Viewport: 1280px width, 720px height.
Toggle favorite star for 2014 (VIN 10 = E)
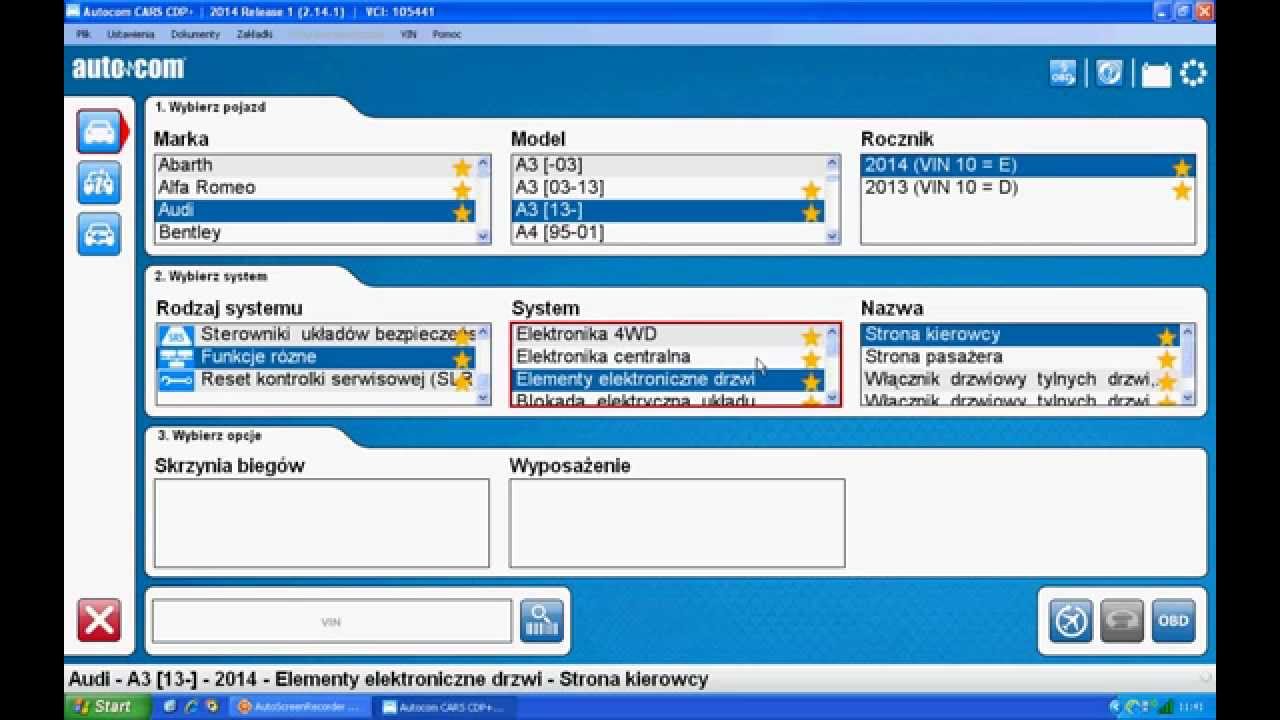click(1181, 167)
